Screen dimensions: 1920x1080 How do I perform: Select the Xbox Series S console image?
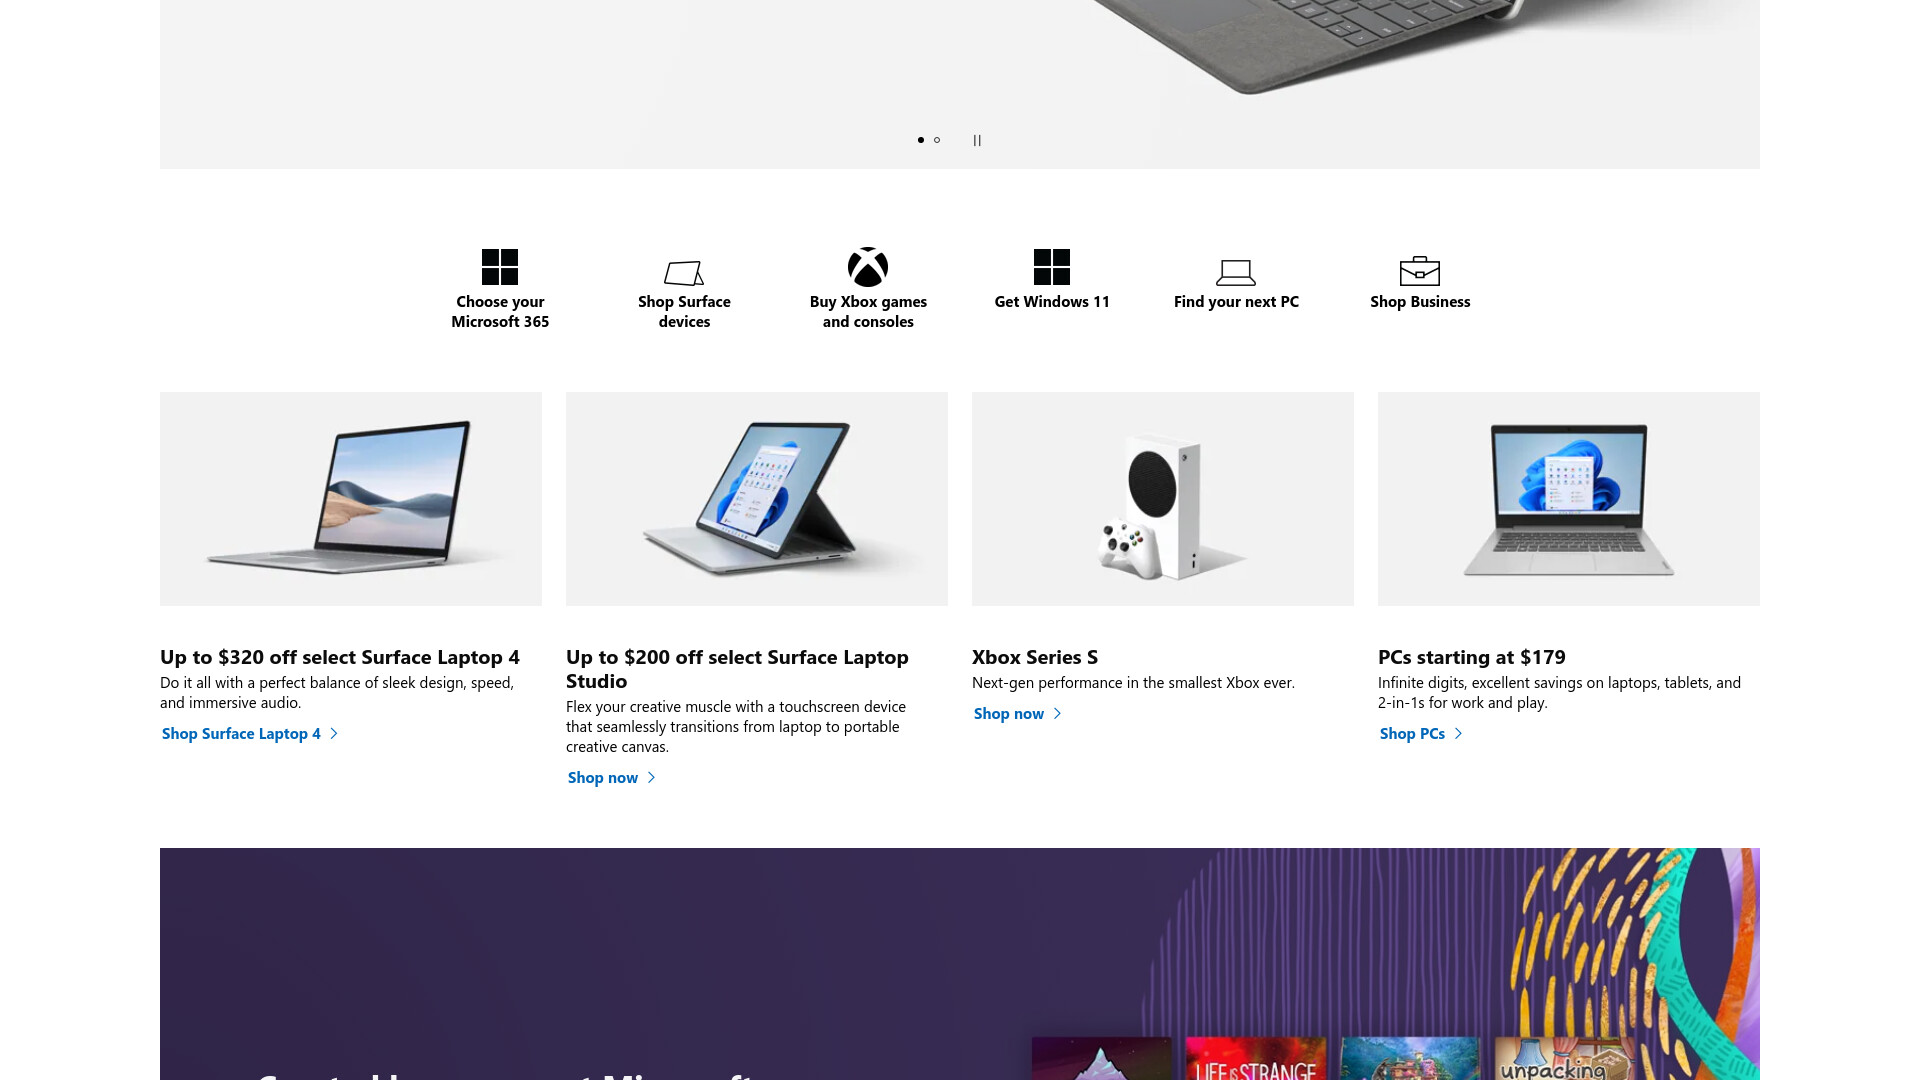(1163, 499)
